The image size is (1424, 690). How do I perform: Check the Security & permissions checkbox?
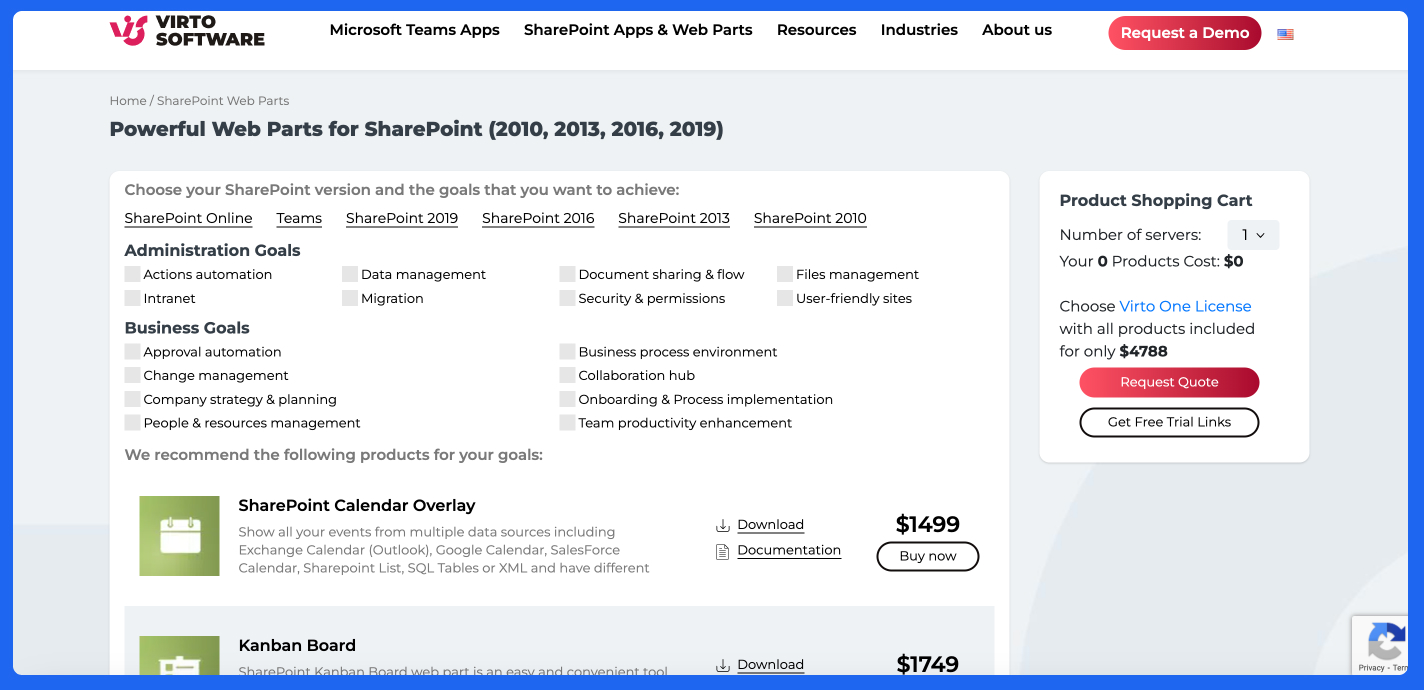[567, 298]
